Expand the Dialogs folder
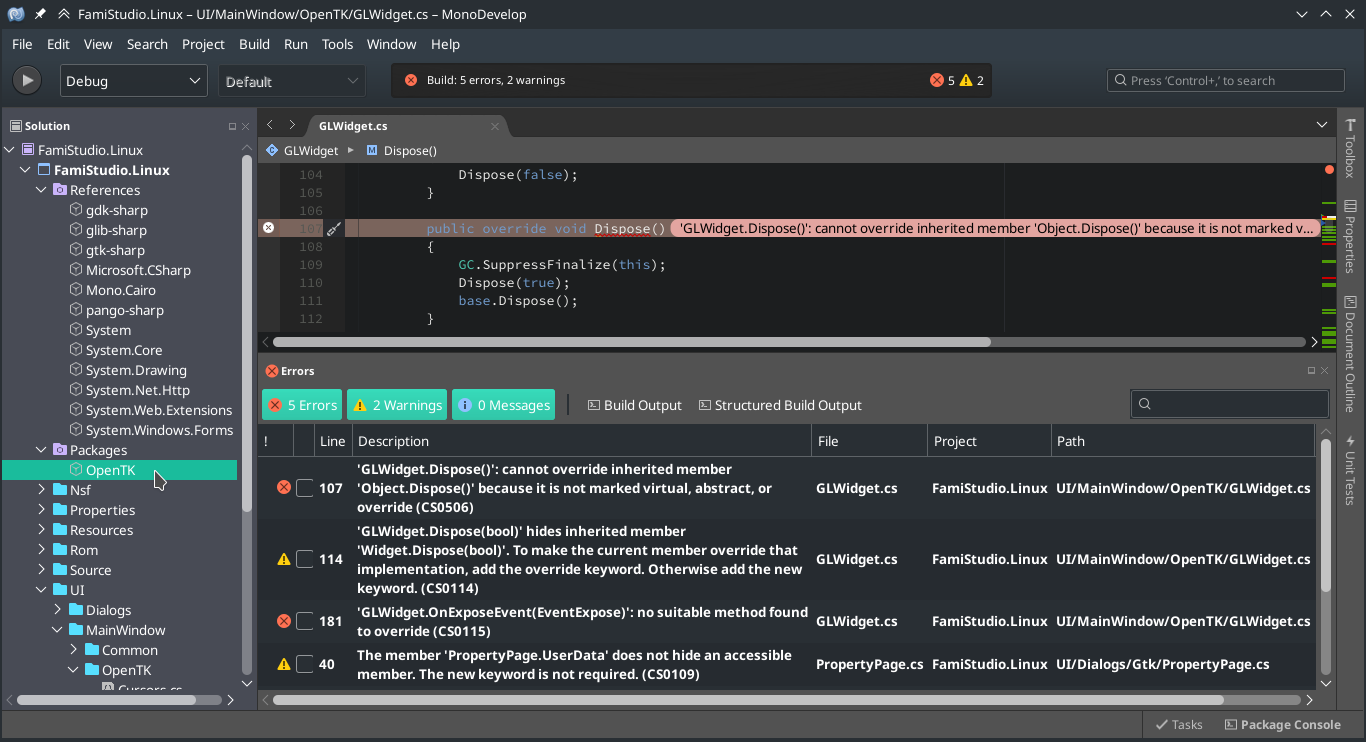This screenshot has width=1366, height=742. click(x=57, y=610)
